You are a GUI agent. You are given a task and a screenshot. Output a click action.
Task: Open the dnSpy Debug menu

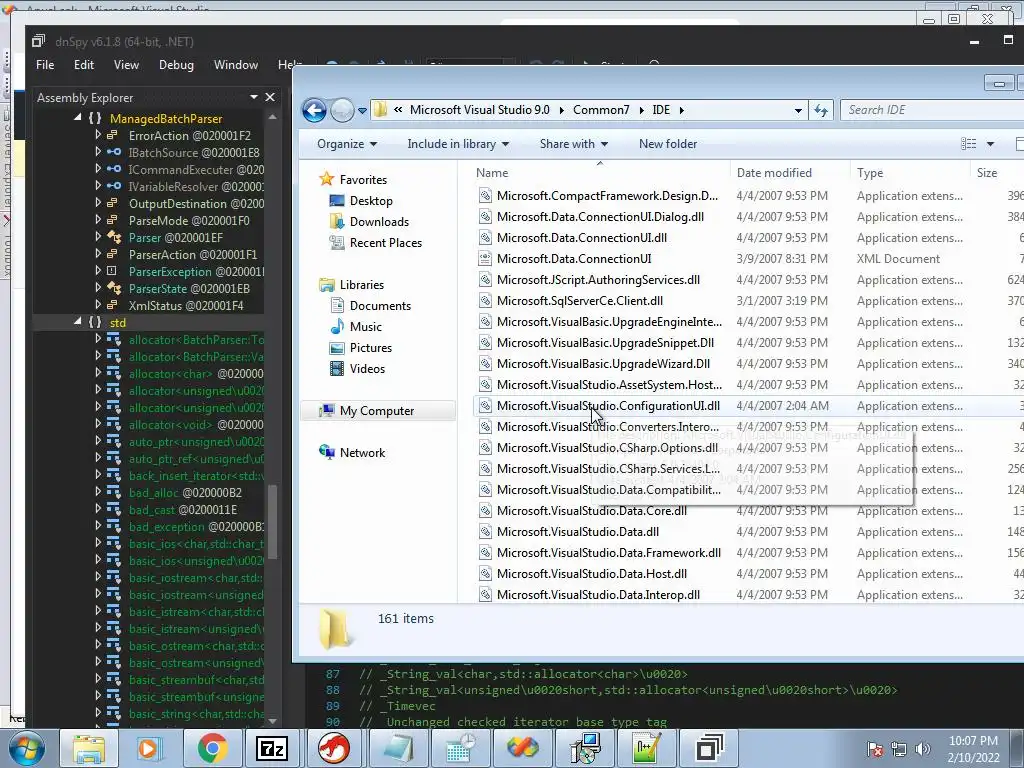(176, 65)
